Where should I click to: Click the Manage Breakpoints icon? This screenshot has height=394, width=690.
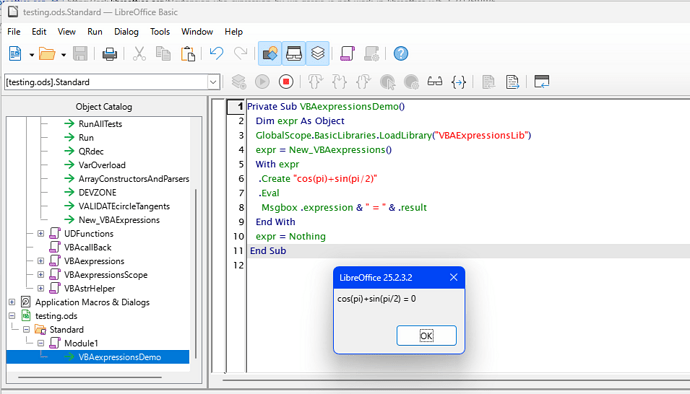(x=411, y=82)
